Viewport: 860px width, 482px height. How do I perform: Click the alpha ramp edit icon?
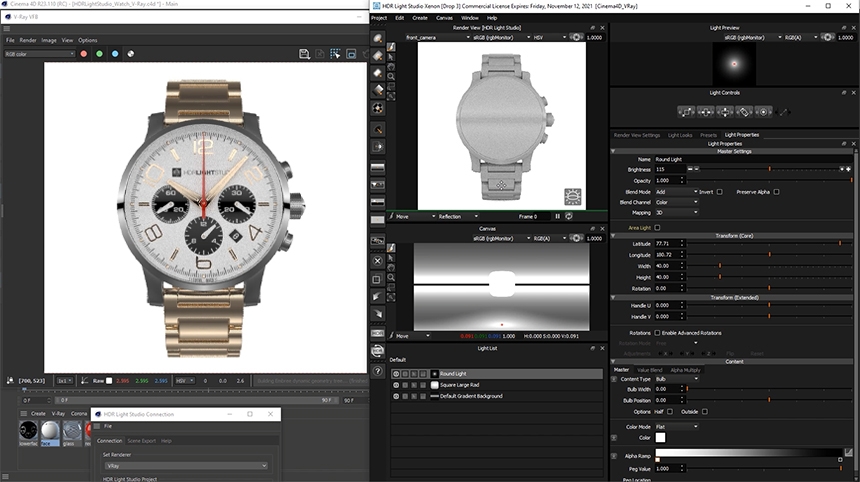tap(848, 452)
